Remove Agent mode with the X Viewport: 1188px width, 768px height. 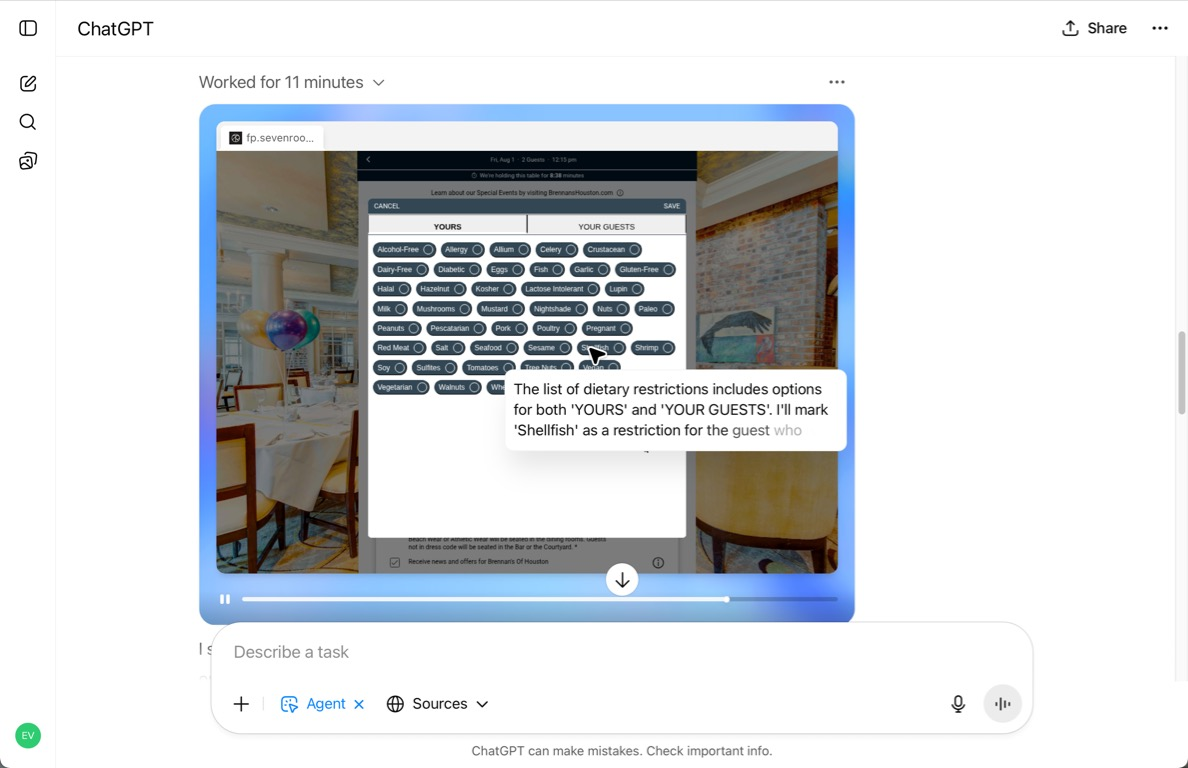pos(360,704)
